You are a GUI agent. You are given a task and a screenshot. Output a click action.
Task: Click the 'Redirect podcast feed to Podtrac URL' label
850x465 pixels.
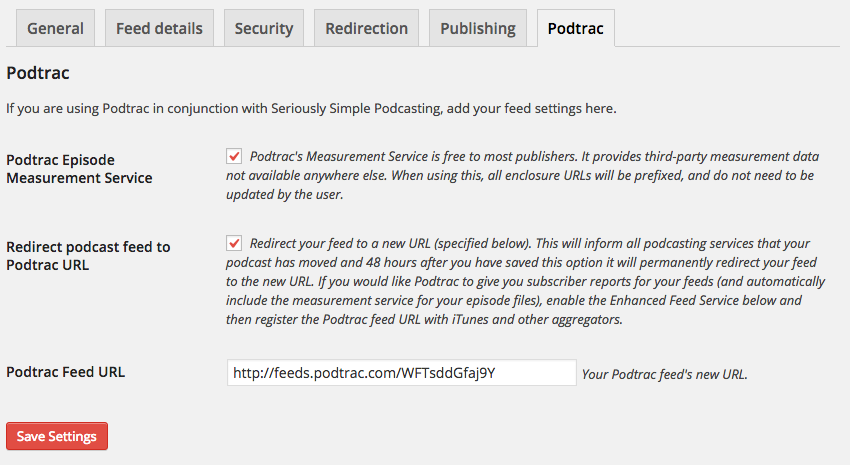tap(88, 256)
